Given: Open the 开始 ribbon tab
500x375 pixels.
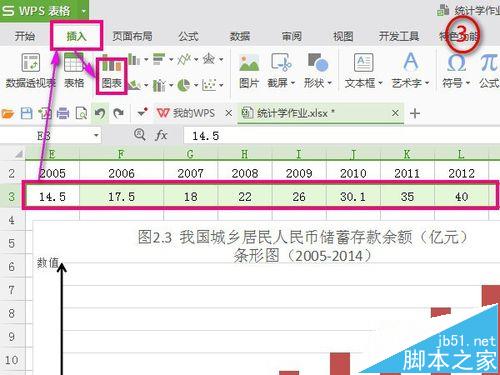Looking at the screenshot, I should click(25, 36).
